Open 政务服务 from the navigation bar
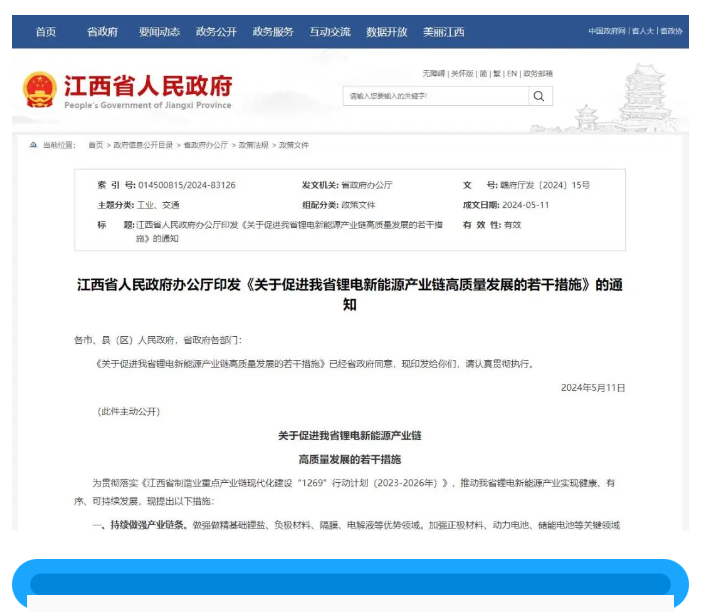706x612 pixels. click(x=273, y=32)
